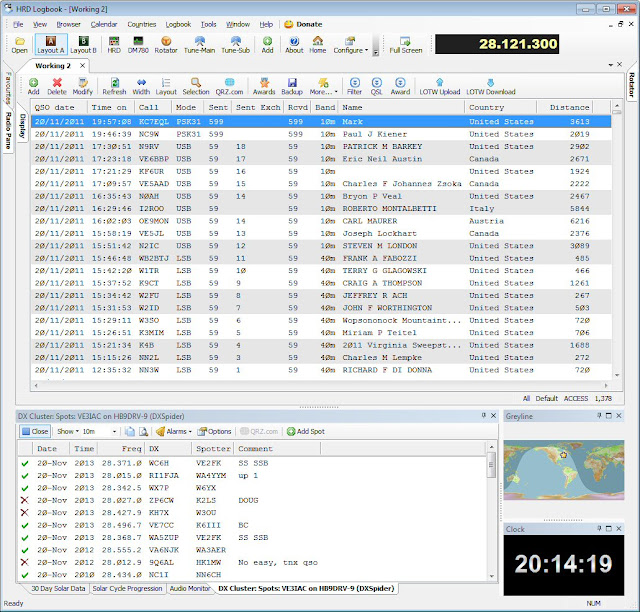Click the Add icon in main toolbar
640x612 pixels.
(267, 45)
